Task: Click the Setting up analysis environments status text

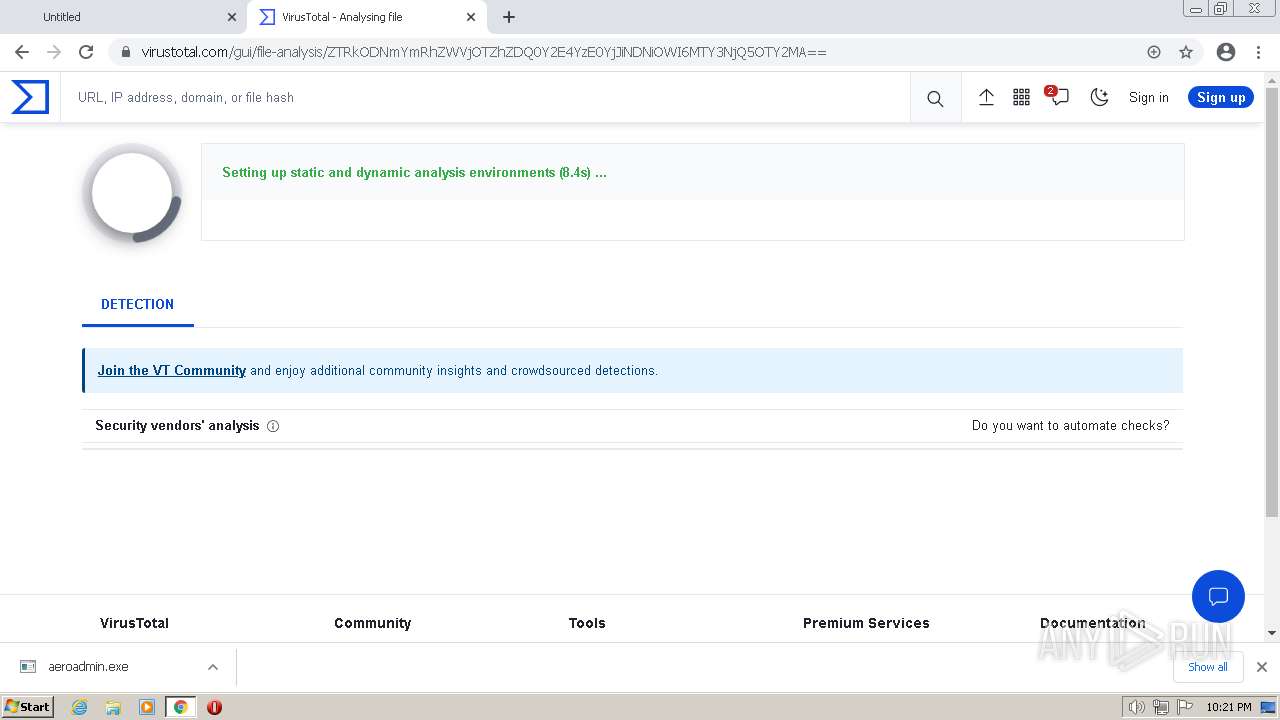Action: [x=414, y=172]
